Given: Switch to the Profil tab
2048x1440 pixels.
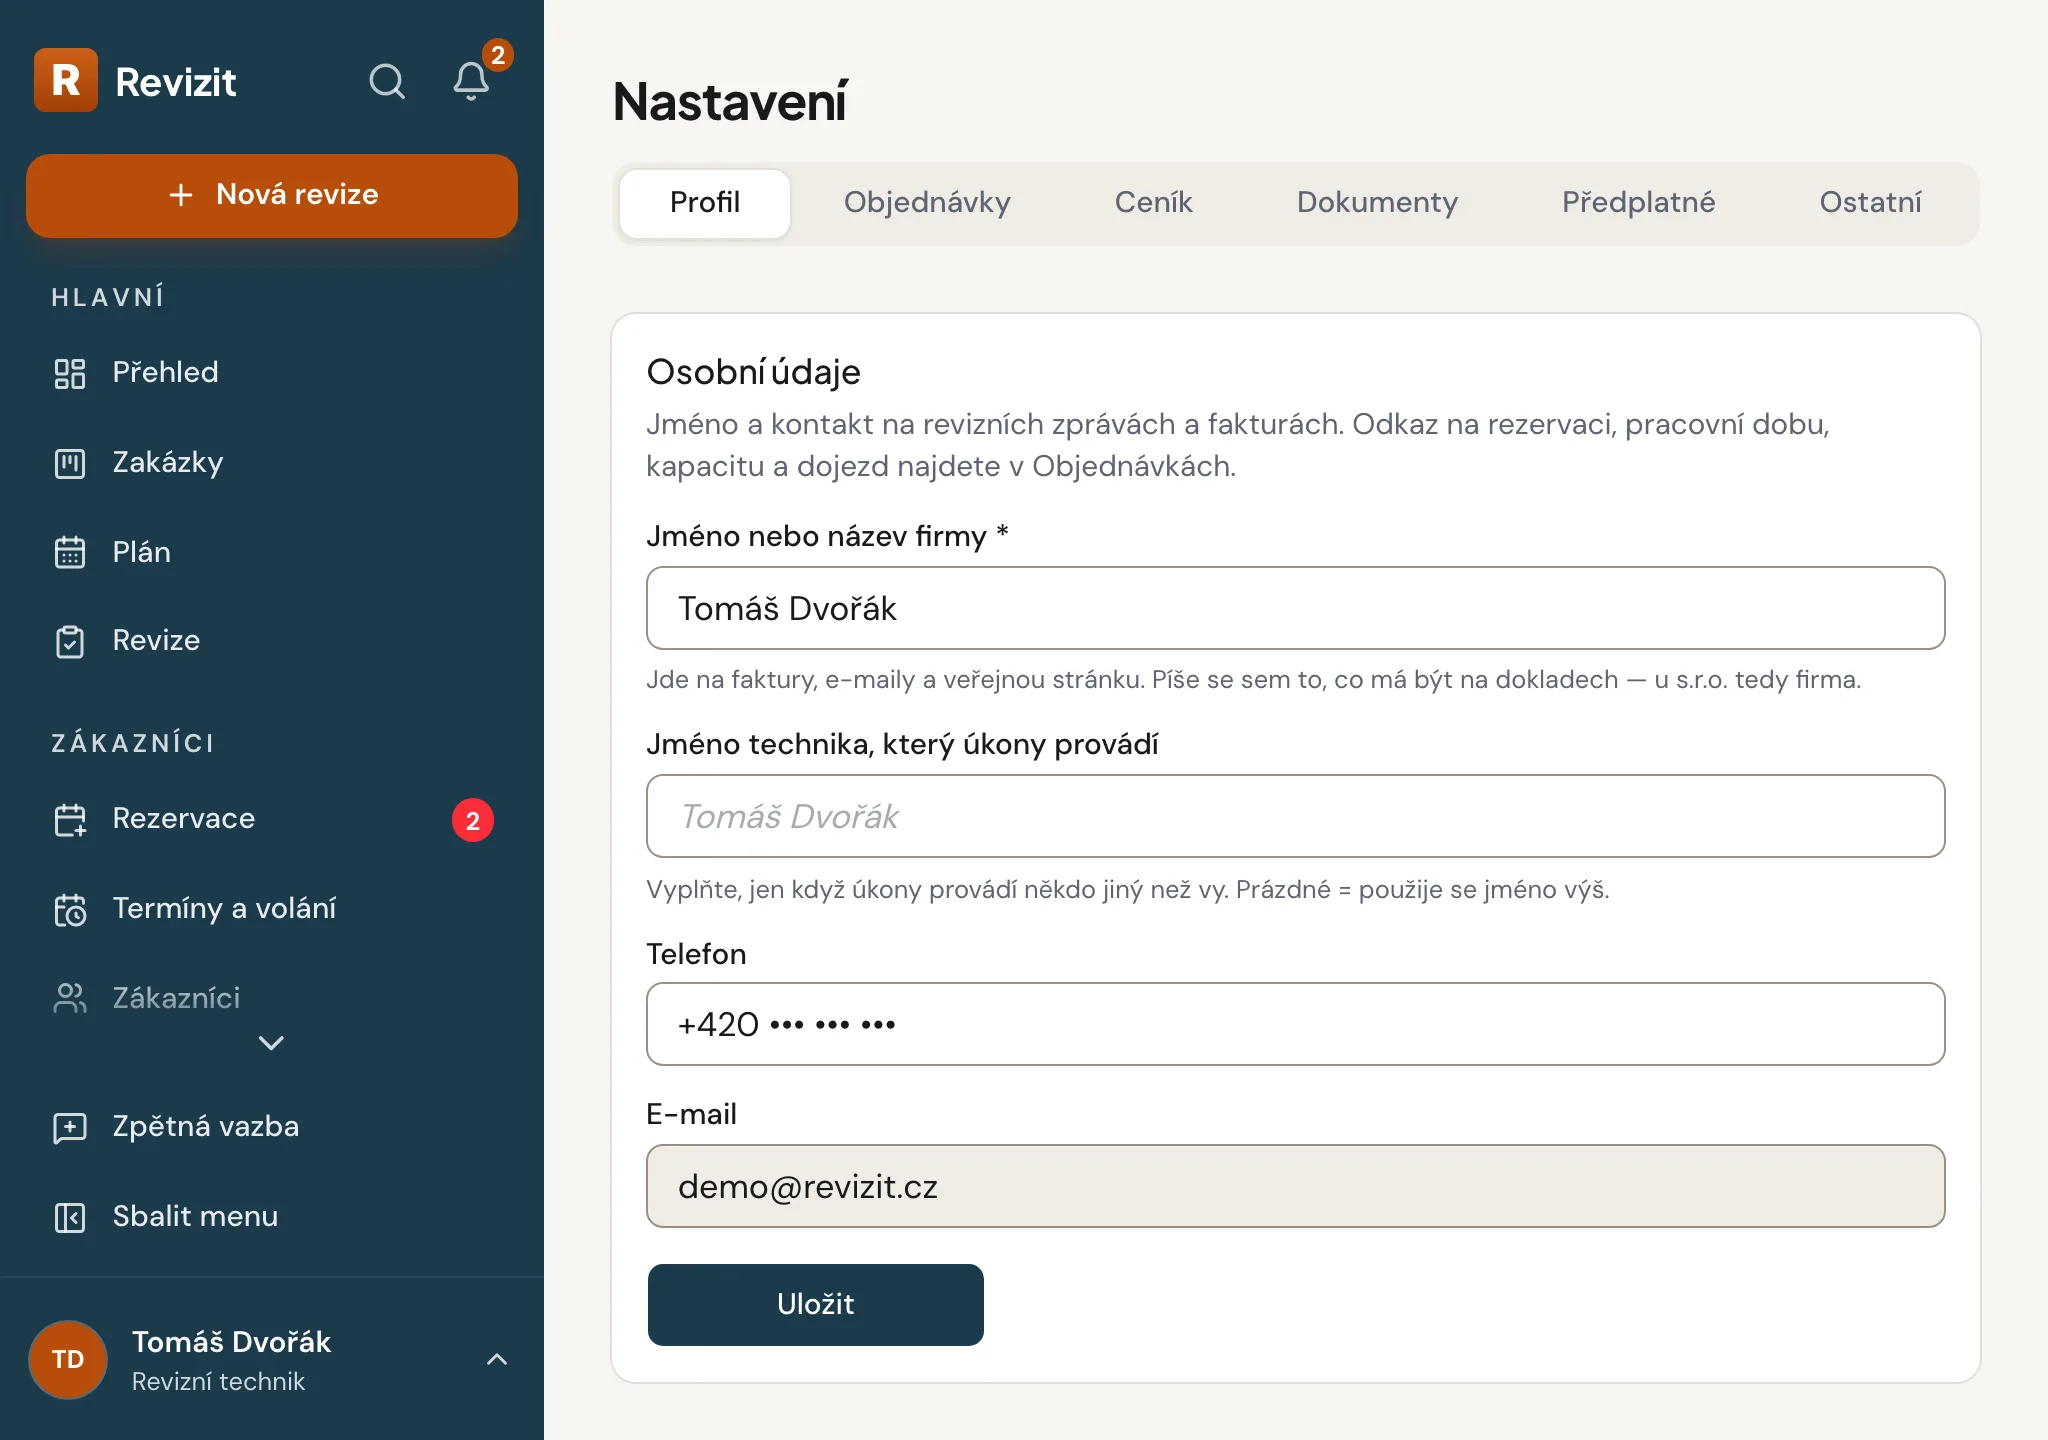Looking at the screenshot, I should point(705,203).
